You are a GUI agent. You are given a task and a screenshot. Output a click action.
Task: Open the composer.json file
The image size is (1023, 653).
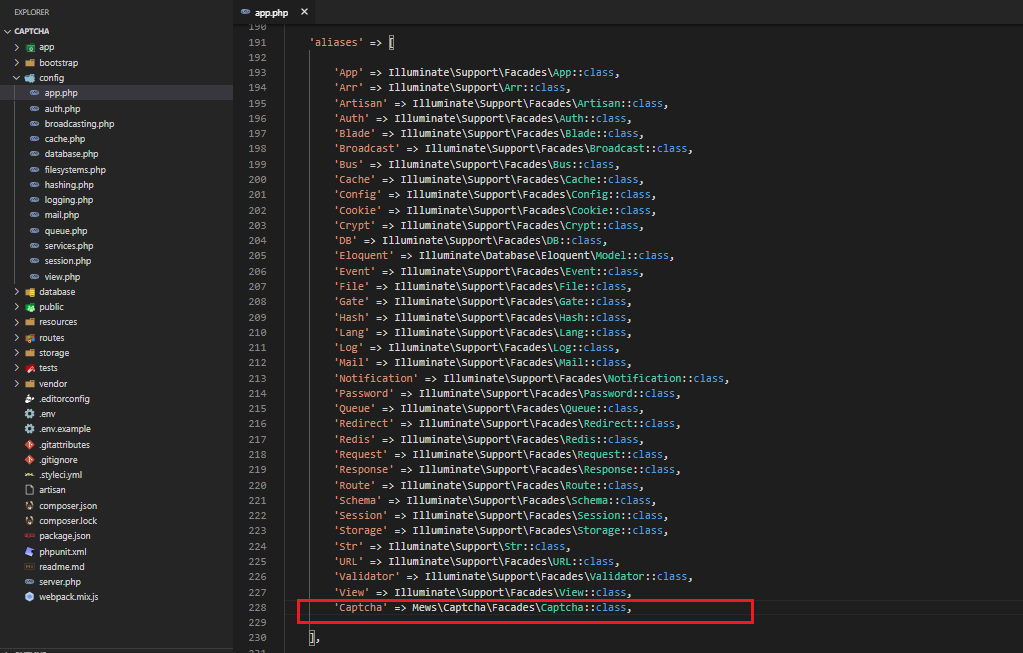pyautogui.click(x=68, y=506)
